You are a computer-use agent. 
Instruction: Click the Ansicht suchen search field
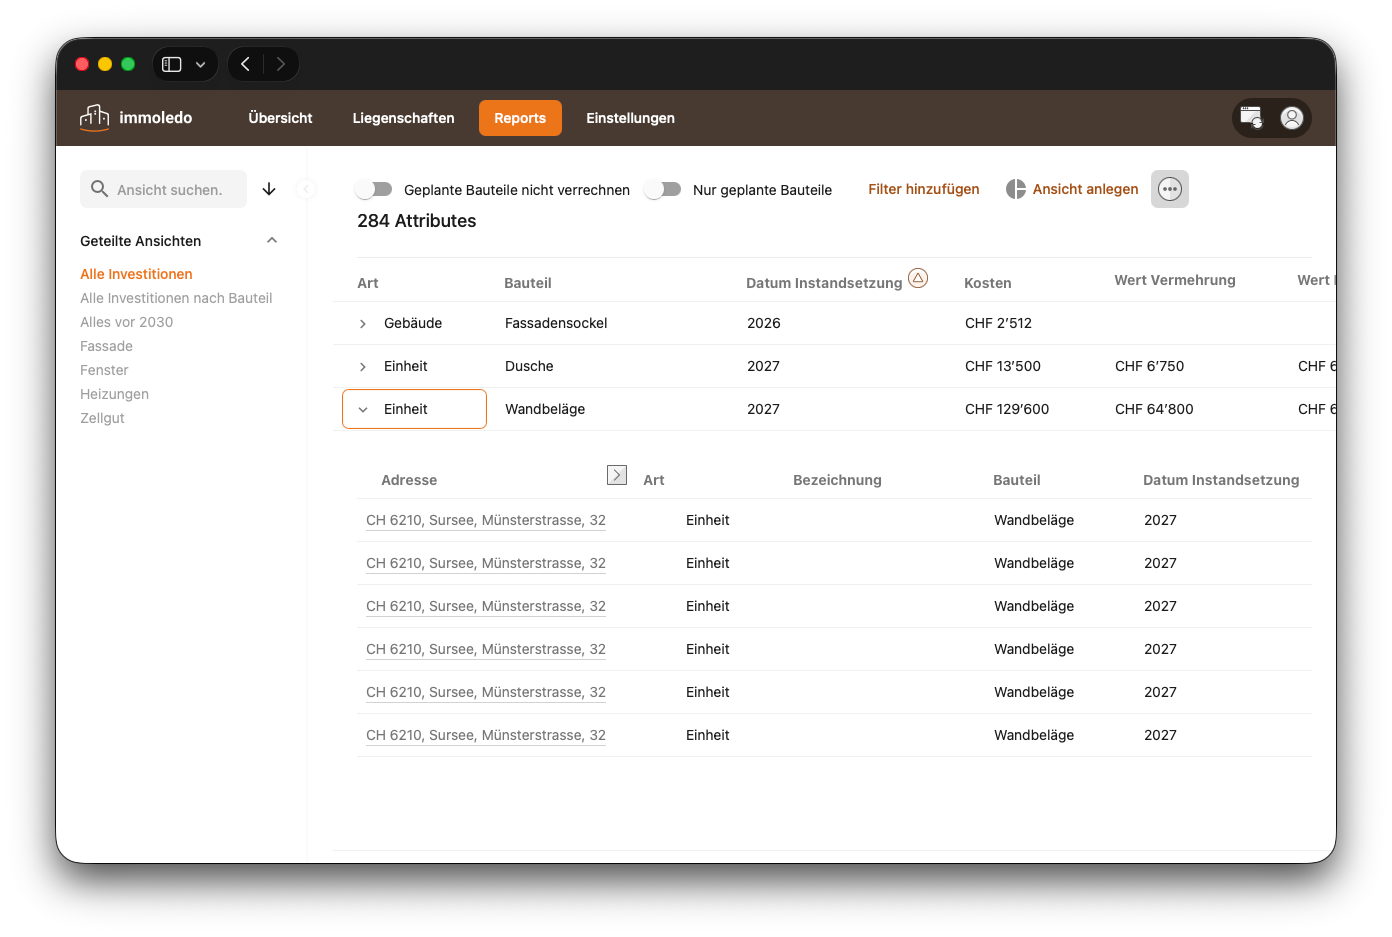pyautogui.click(x=163, y=189)
